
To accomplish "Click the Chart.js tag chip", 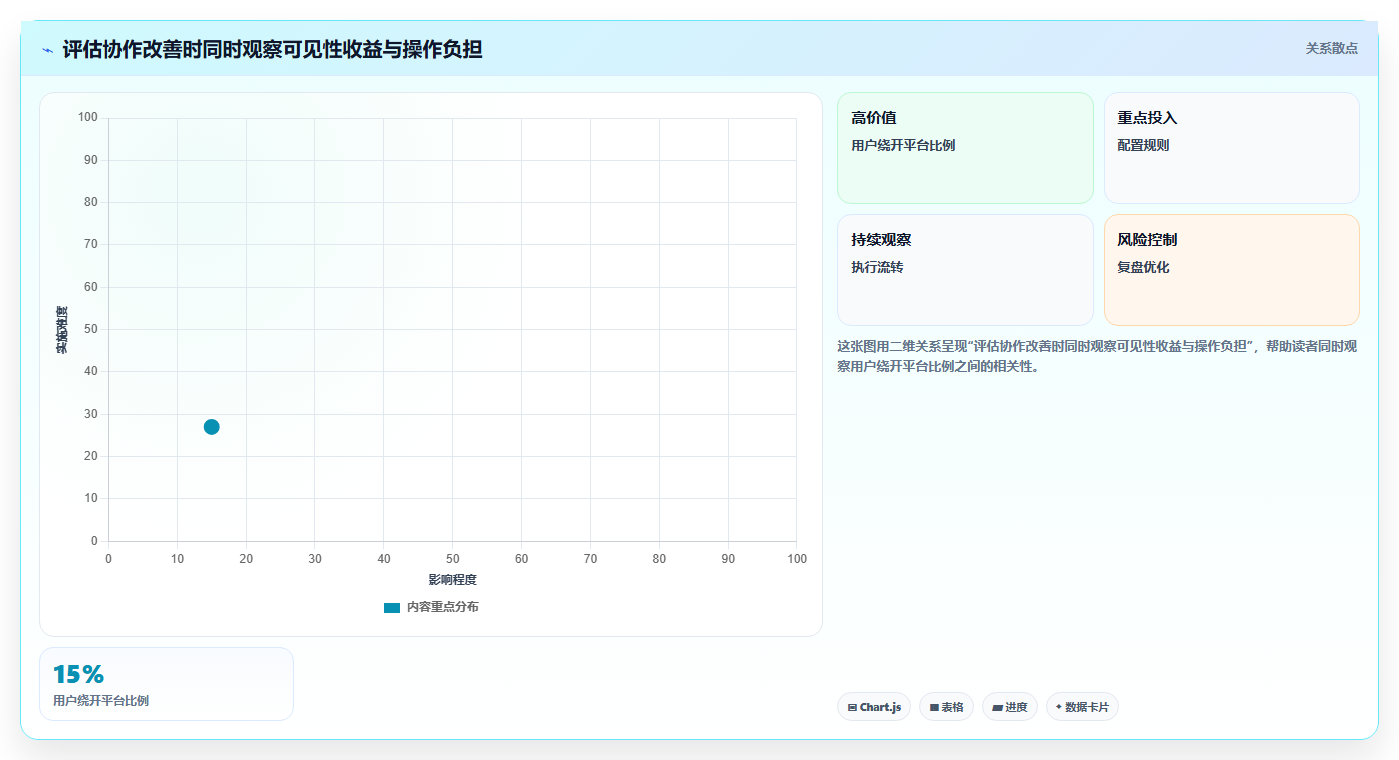I will [874, 707].
